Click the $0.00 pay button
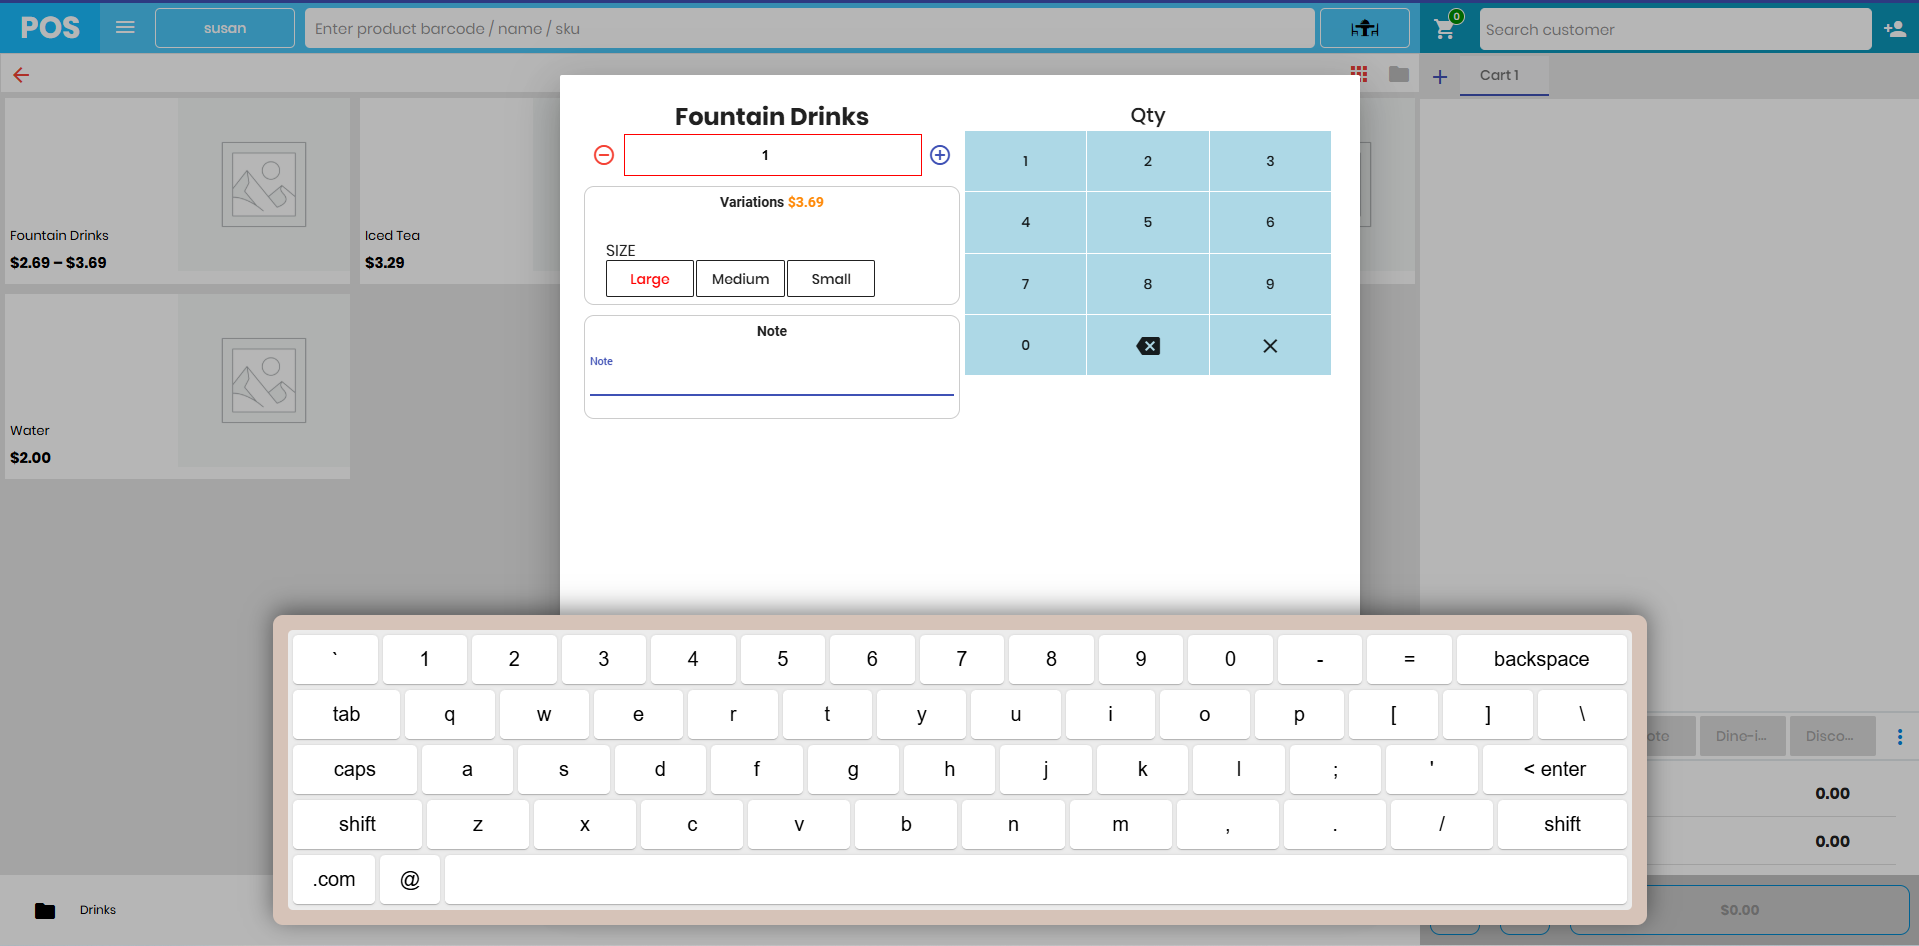This screenshot has width=1919, height=946. pyautogui.click(x=1740, y=910)
